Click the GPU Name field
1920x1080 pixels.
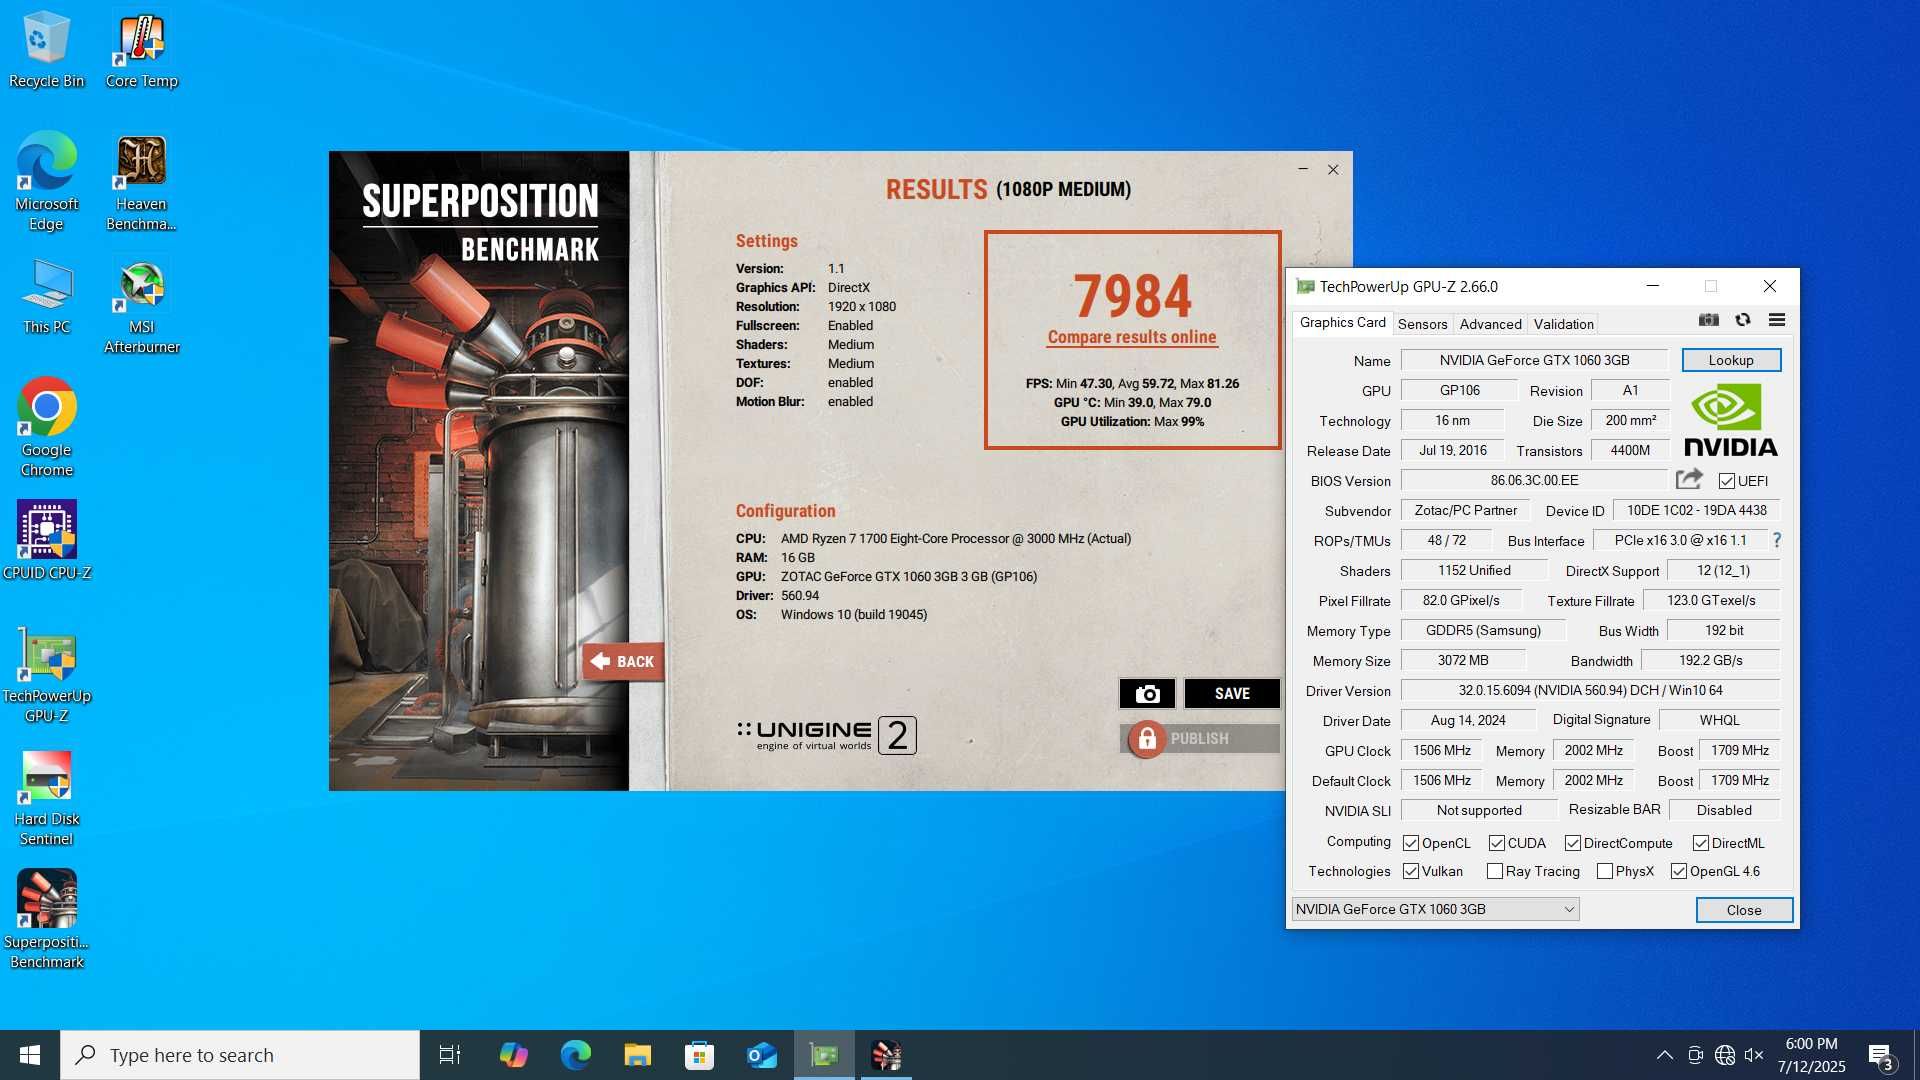point(1534,360)
